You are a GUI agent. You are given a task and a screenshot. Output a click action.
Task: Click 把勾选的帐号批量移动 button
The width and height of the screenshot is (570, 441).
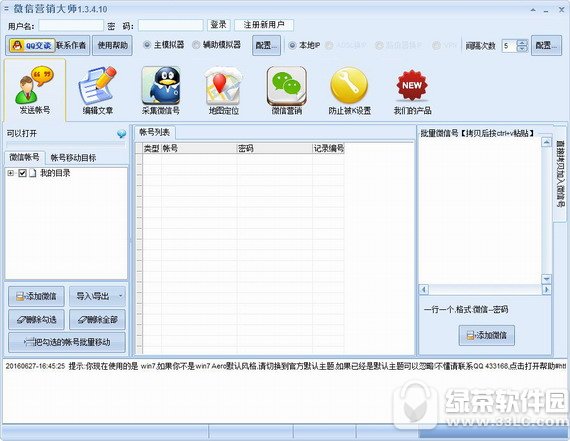(x=67, y=342)
